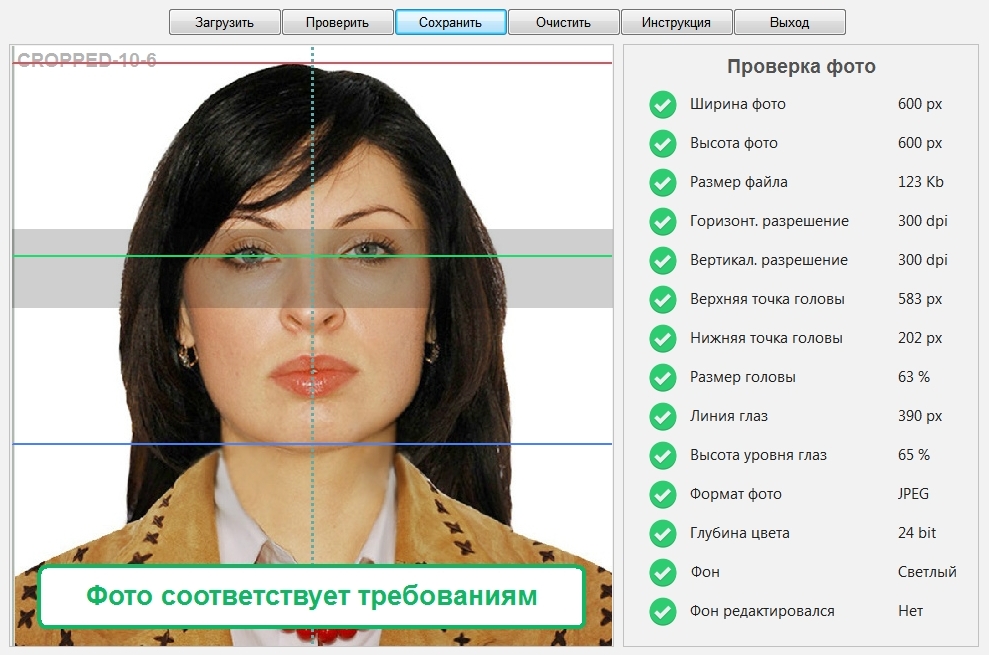Save the photo with Сохранить button
This screenshot has height=655, width=989.
(x=450, y=22)
